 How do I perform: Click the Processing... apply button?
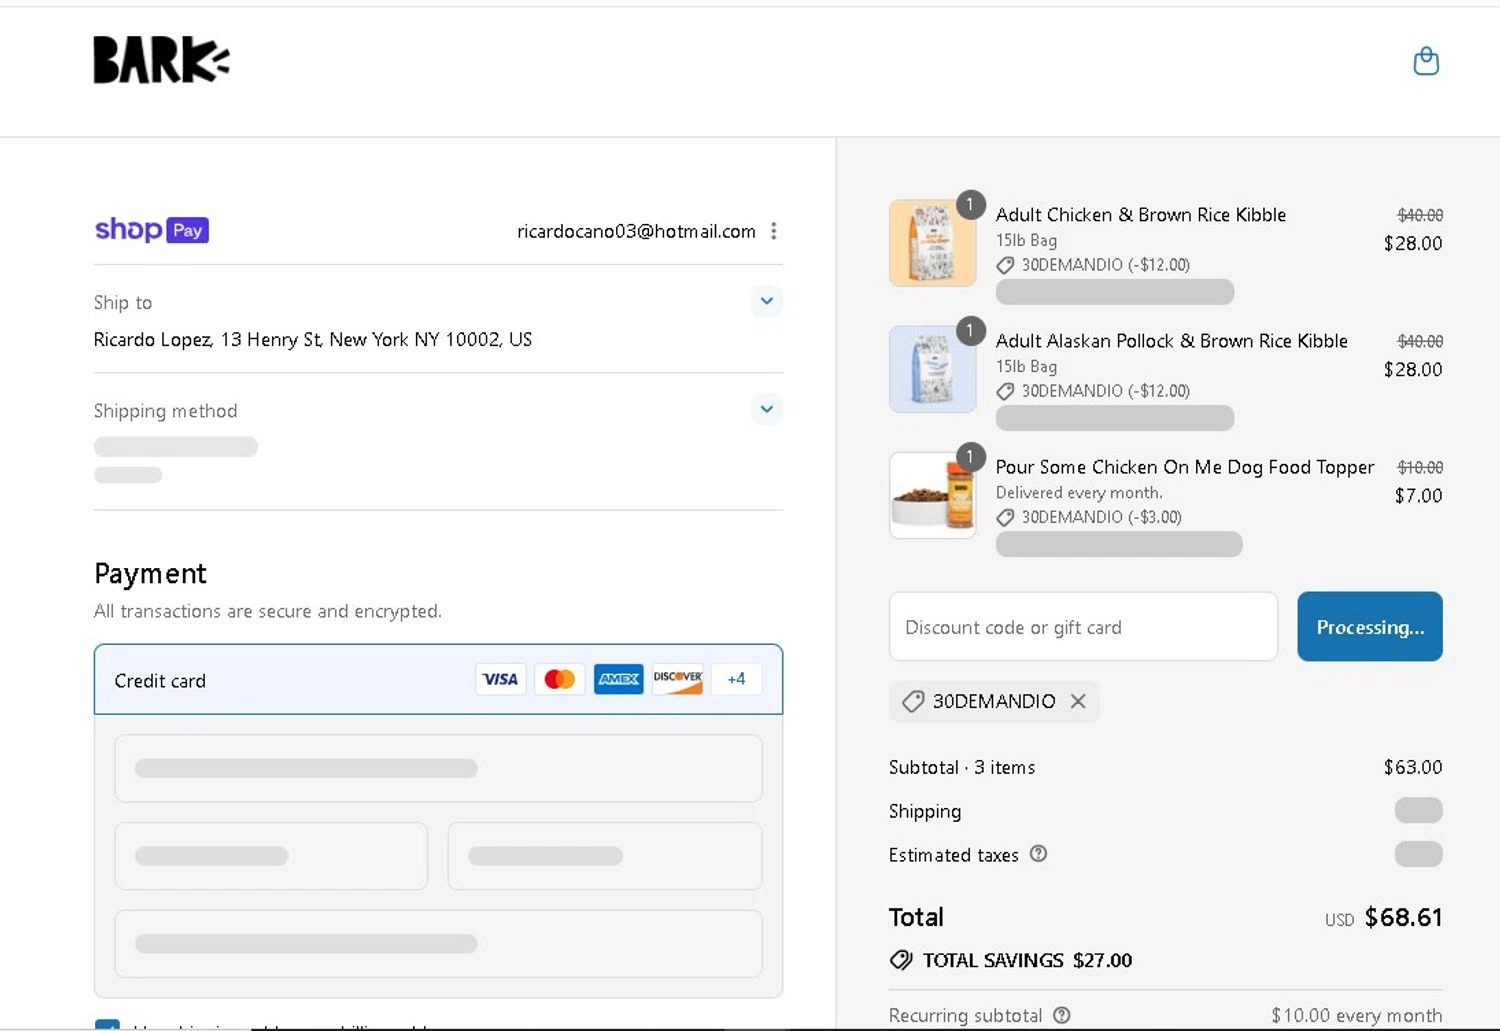1370,627
